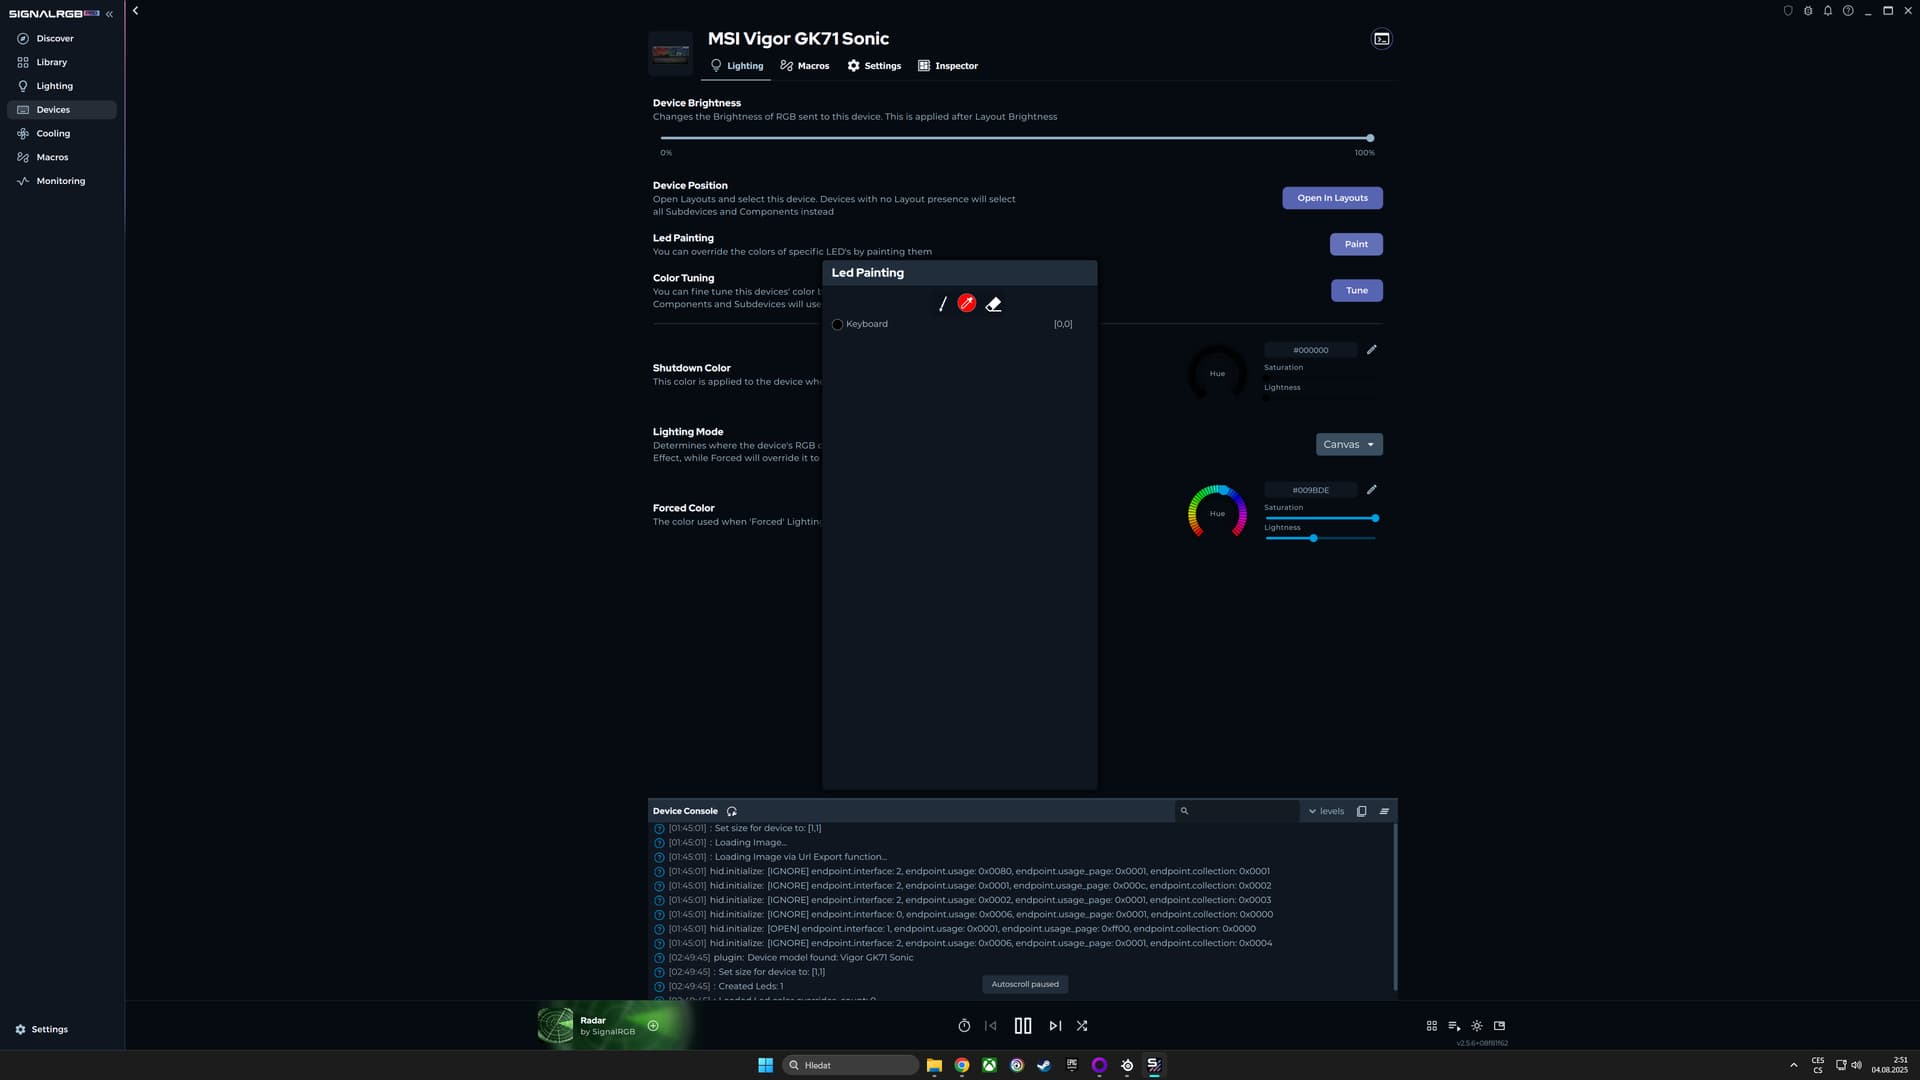Open the Inspector tab

(948, 66)
